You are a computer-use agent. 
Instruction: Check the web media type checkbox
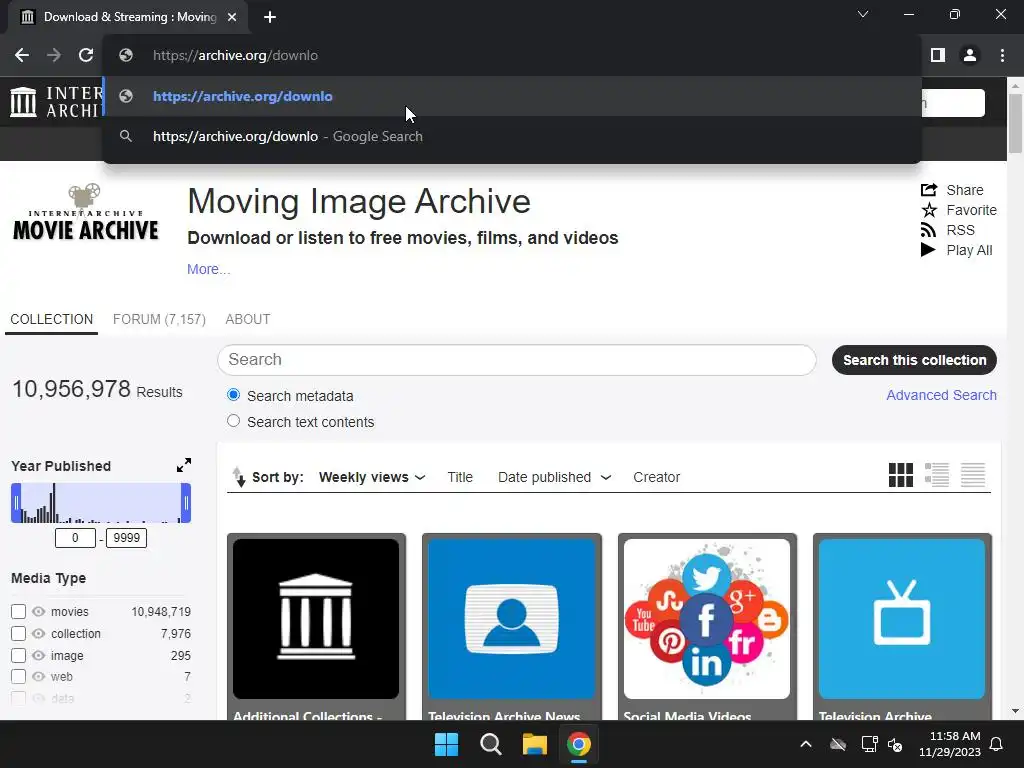click(x=18, y=677)
